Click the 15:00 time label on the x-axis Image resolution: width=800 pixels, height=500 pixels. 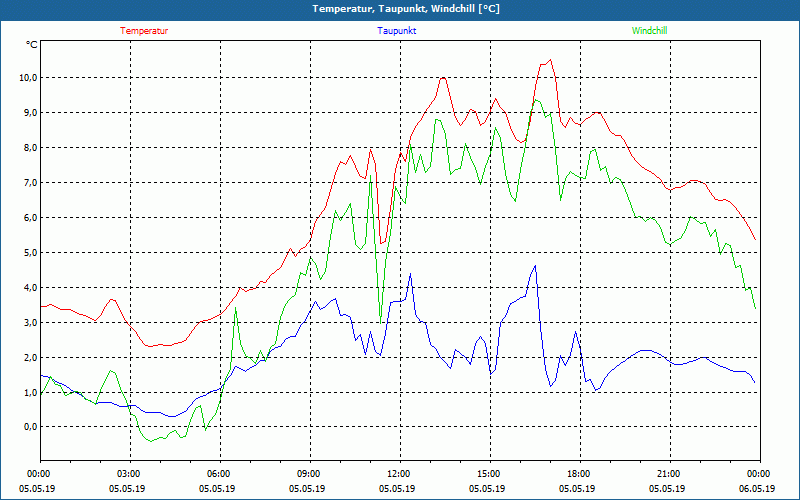pos(491,474)
